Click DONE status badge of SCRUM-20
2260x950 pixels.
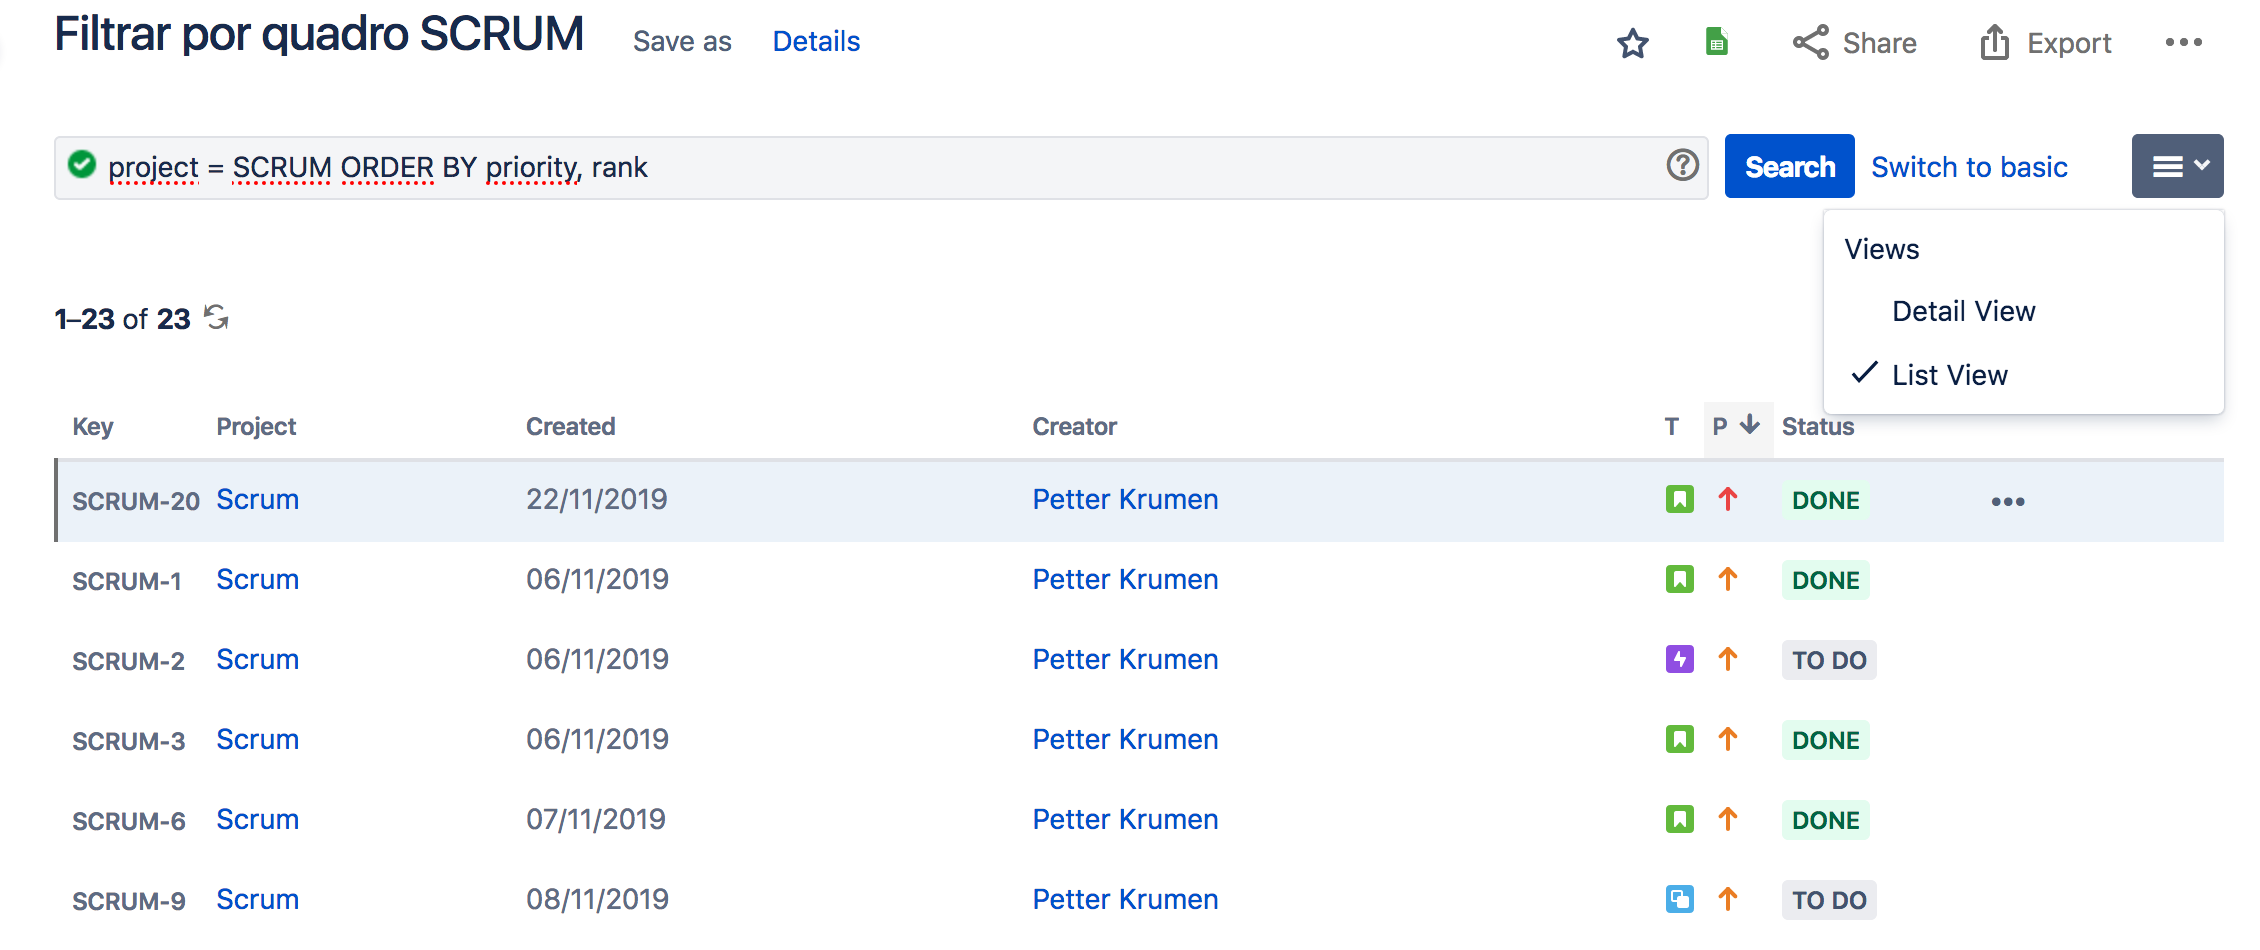tap(1825, 500)
